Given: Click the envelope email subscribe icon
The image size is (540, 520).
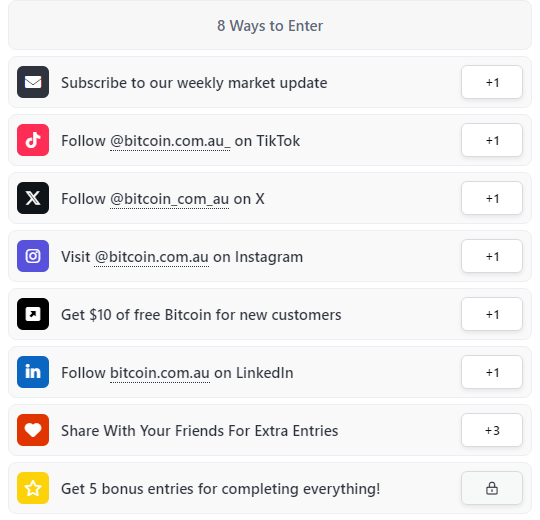Looking at the screenshot, I should (x=33, y=82).
